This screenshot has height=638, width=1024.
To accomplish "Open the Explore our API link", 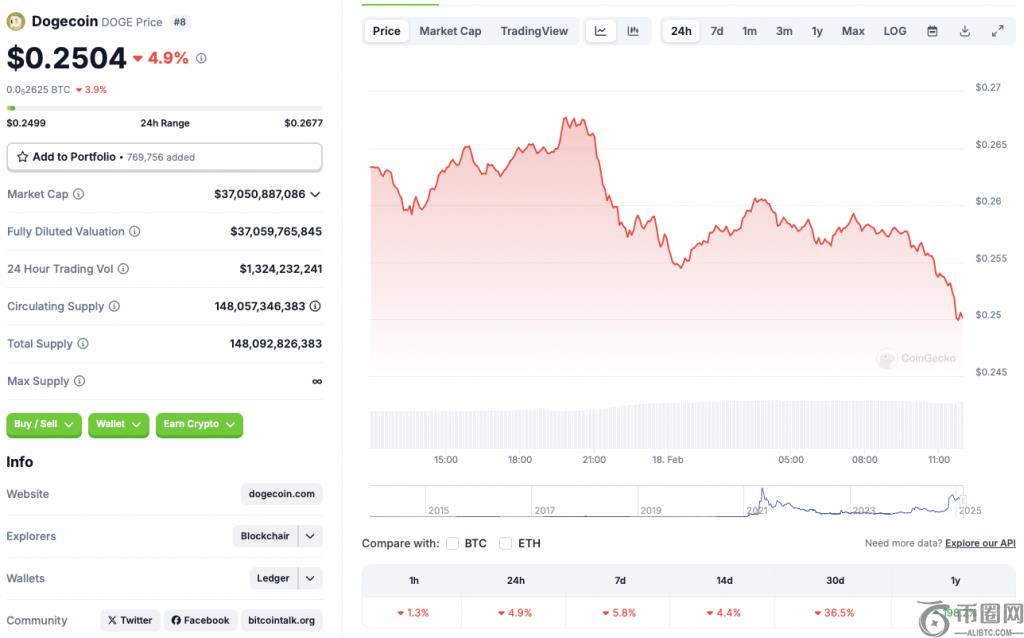I will pyautogui.click(x=980, y=543).
